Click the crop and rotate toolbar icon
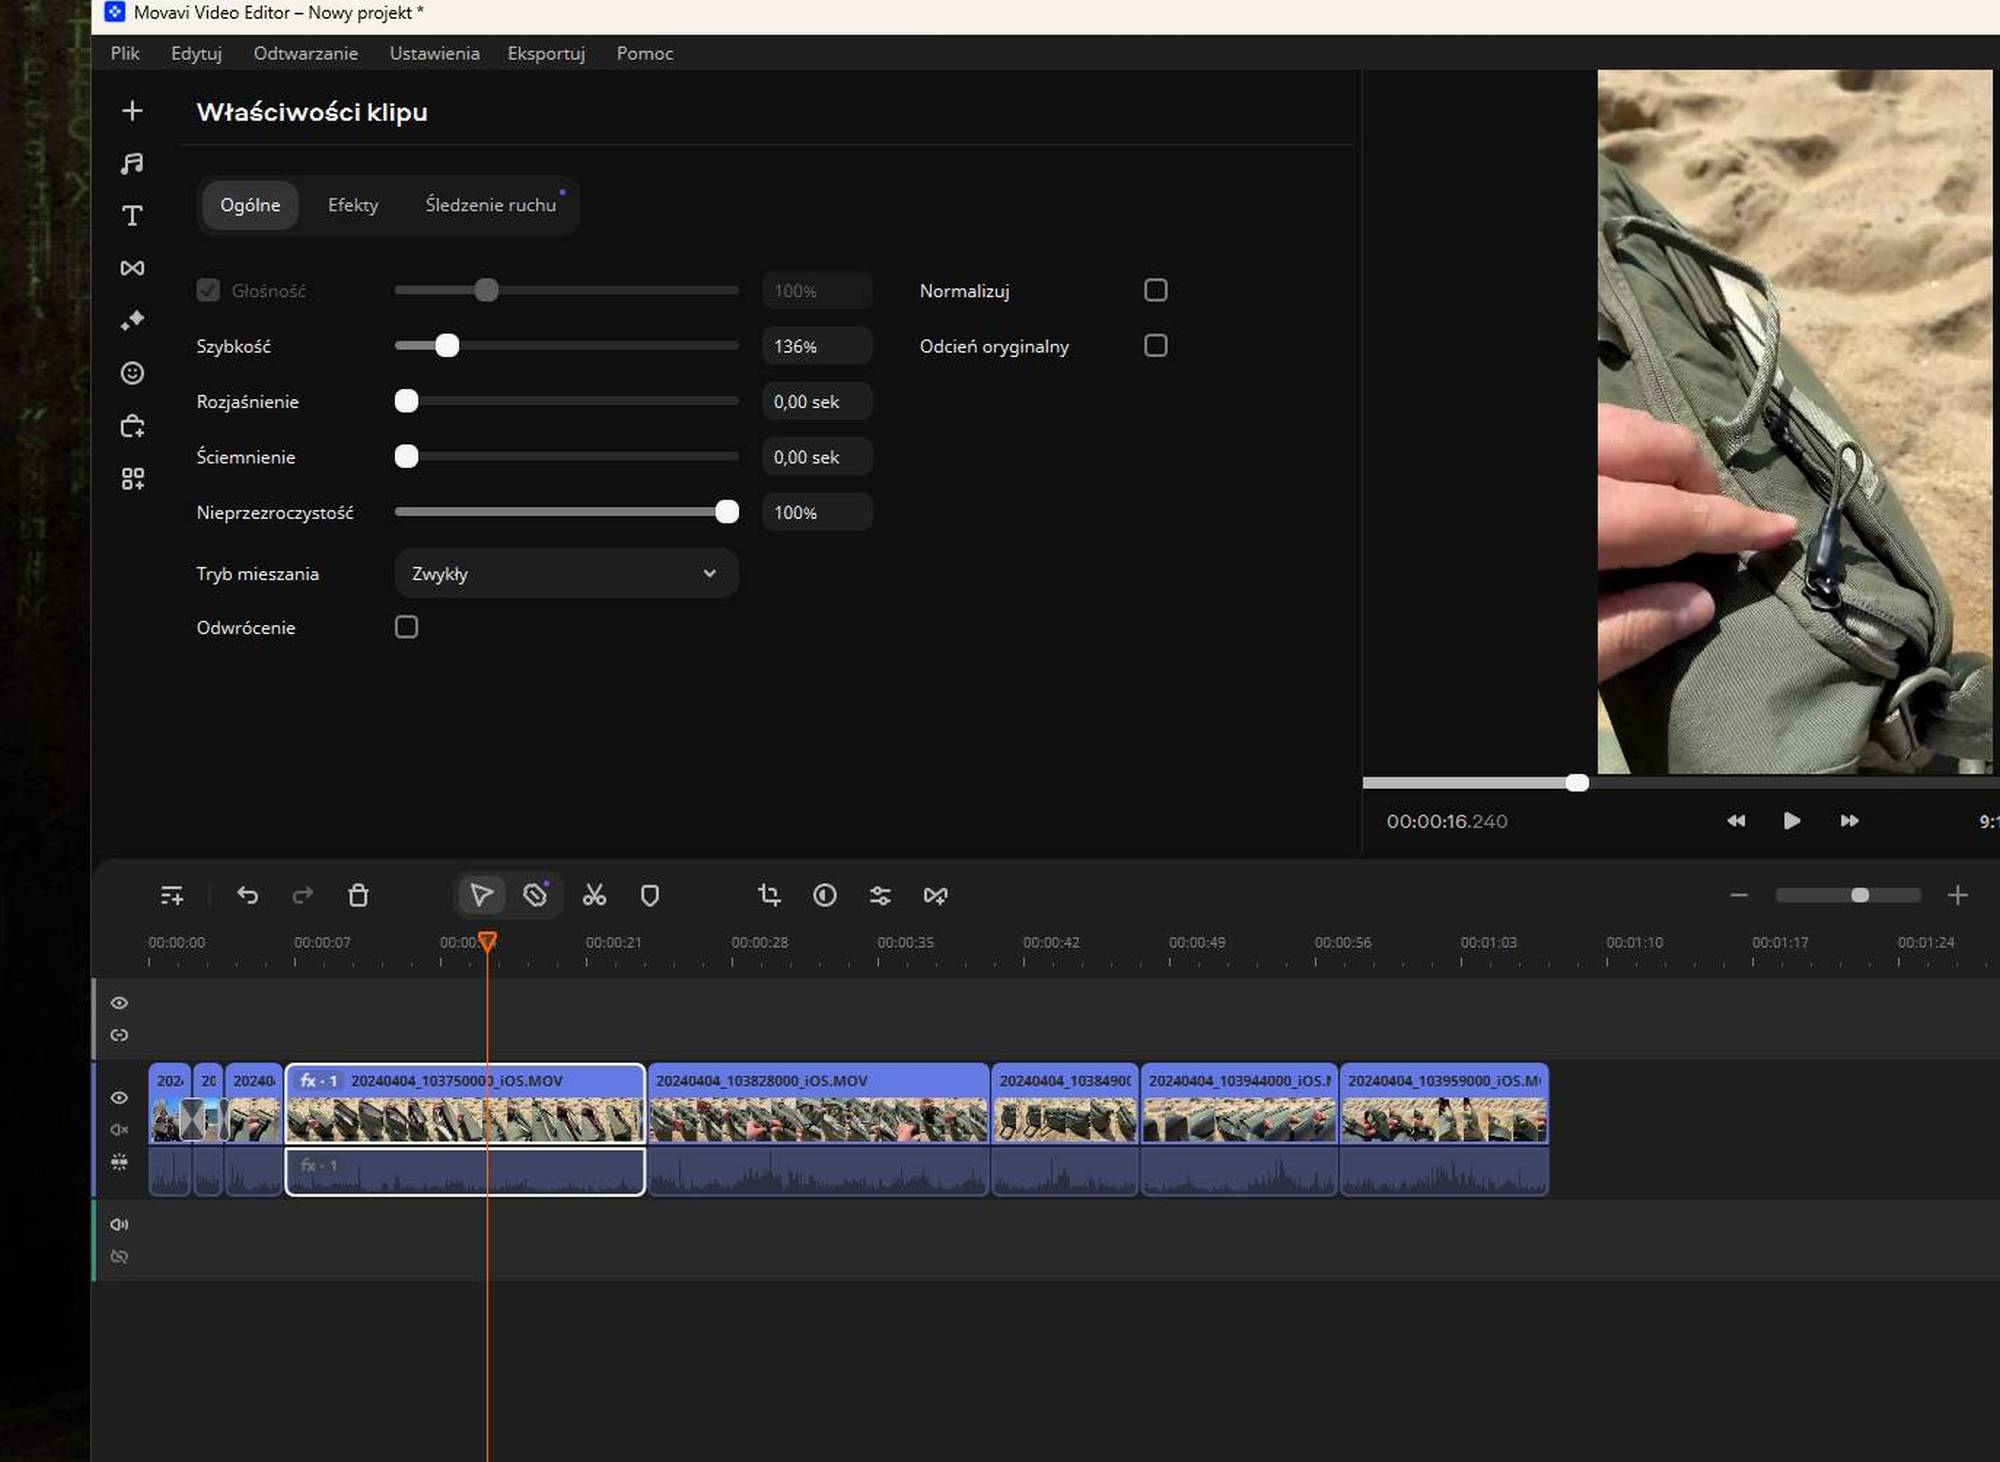This screenshot has height=1462, width=2000. (x=769, y=895)
